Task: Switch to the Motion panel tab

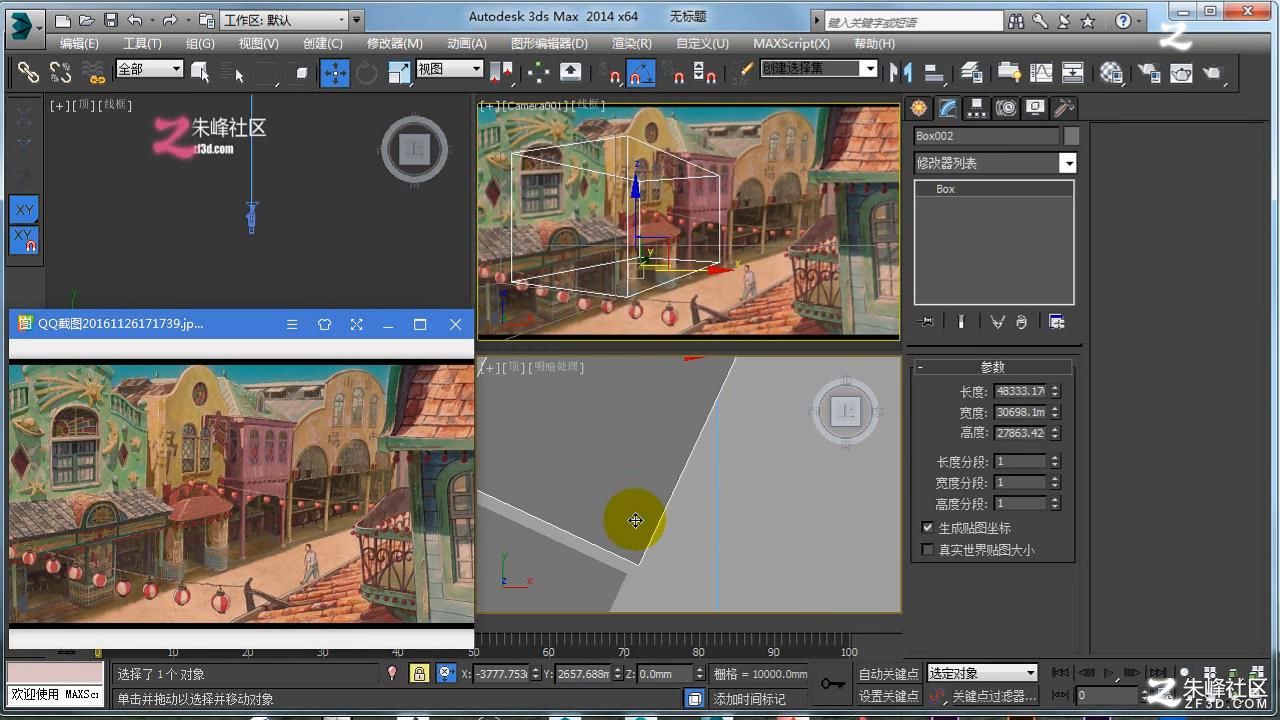Action: point(1006,108)
